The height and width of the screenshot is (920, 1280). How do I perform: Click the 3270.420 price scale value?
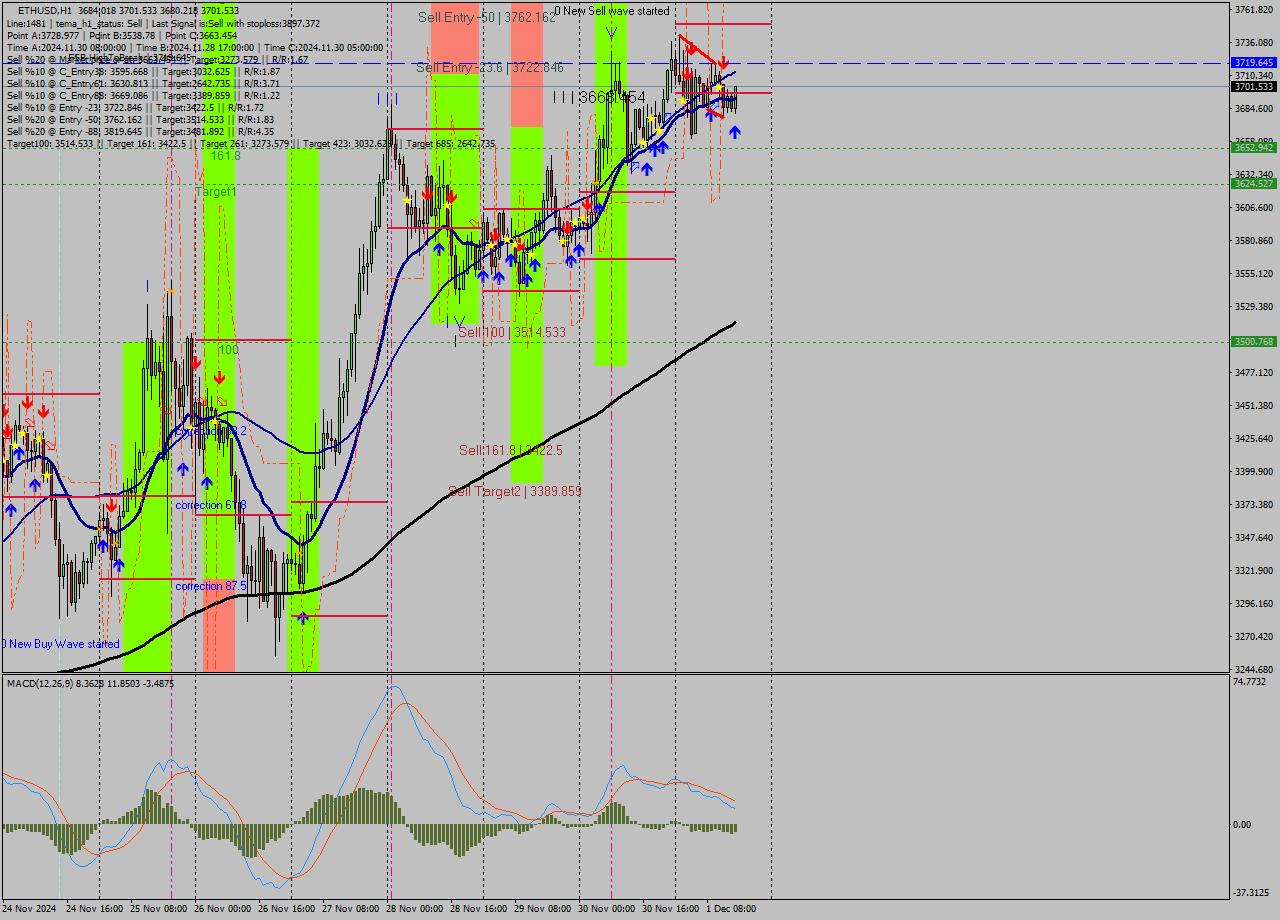pos(1254,636)
